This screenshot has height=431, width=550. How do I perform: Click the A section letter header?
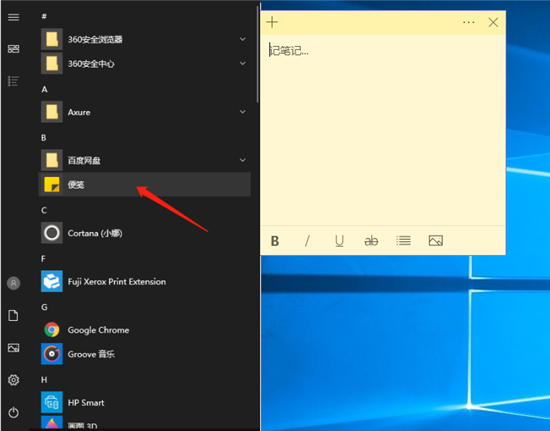coord(44,89)
